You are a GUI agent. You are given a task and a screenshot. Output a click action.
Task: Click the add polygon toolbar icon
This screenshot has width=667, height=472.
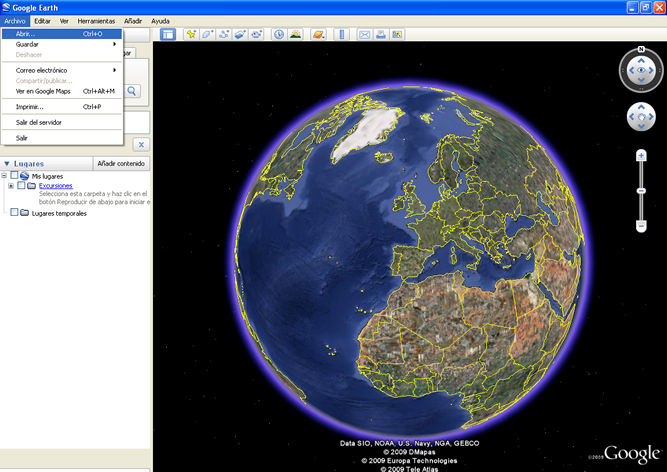point(207,34)
